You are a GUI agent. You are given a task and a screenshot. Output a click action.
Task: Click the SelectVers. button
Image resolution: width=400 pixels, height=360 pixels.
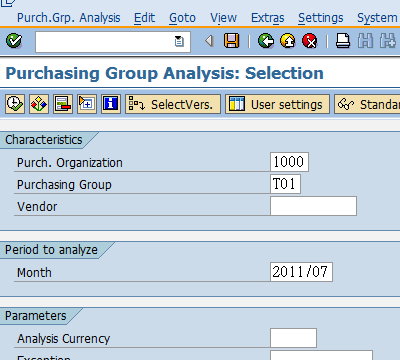coord(173,104)
